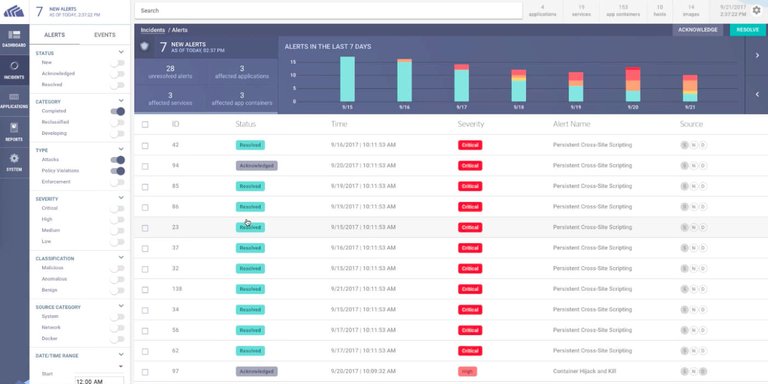This screenshot has height=384, width=768.
Task: Click the N source icon for alert 94
Action: [x=694, y=166]
